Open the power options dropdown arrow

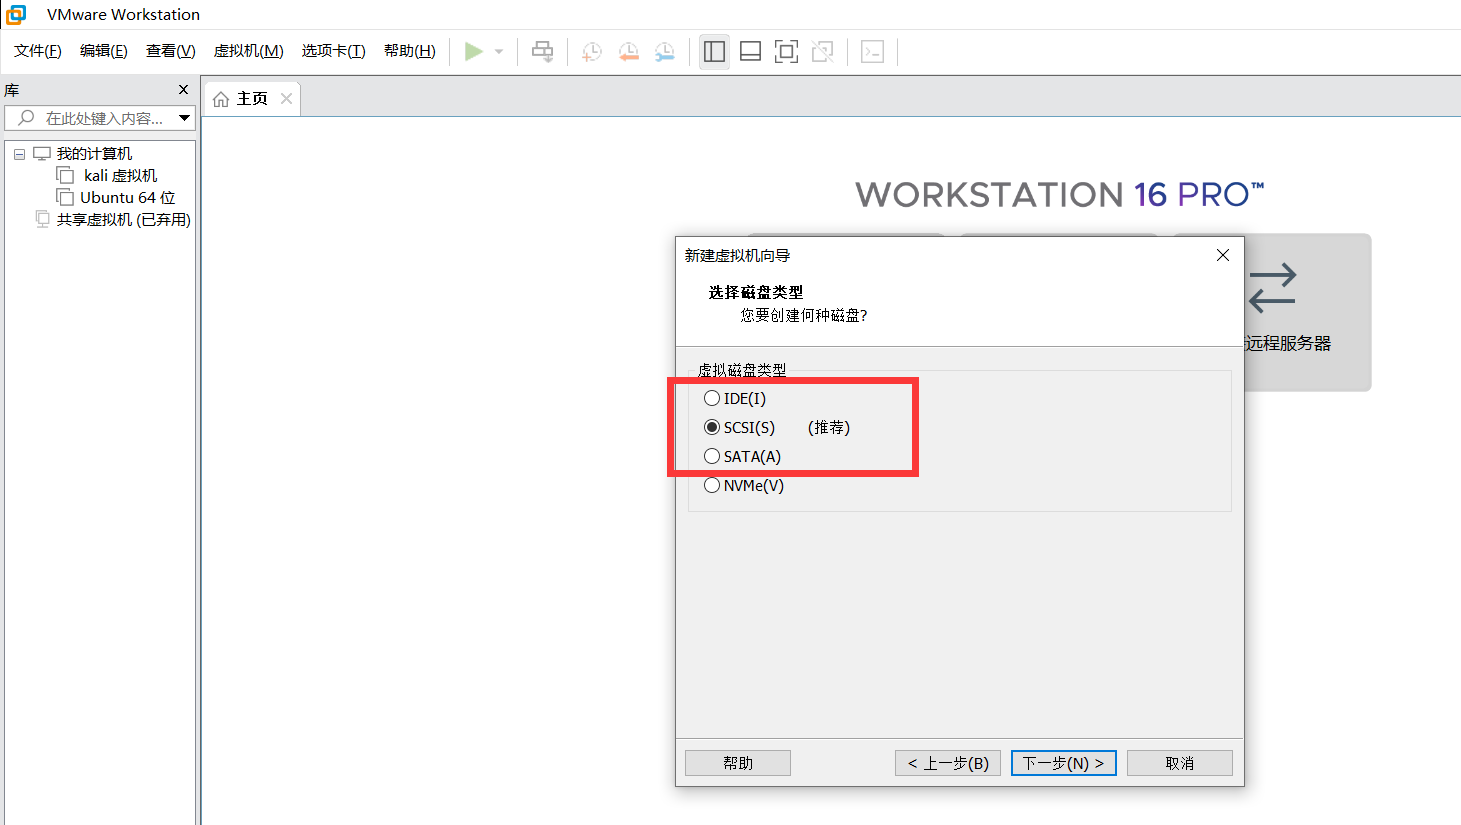point(499,52)
